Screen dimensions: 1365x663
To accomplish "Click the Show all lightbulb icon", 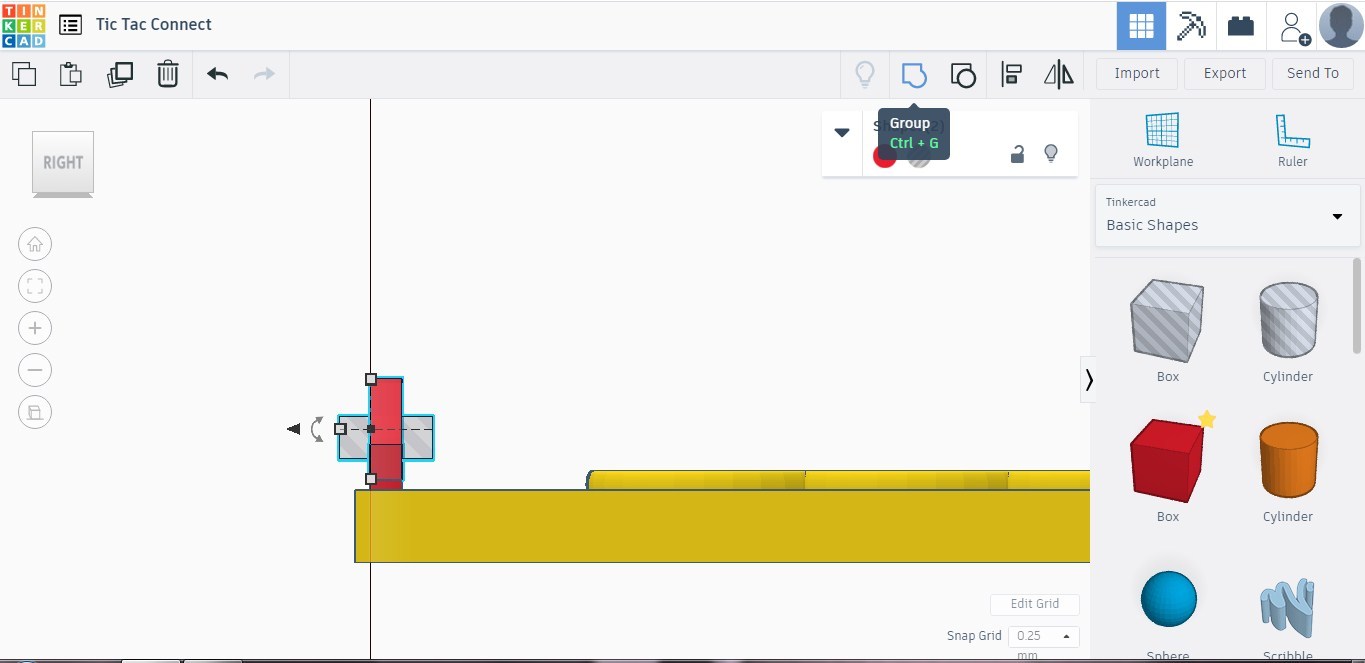I will pyautogui.click(x=865, y=74).
